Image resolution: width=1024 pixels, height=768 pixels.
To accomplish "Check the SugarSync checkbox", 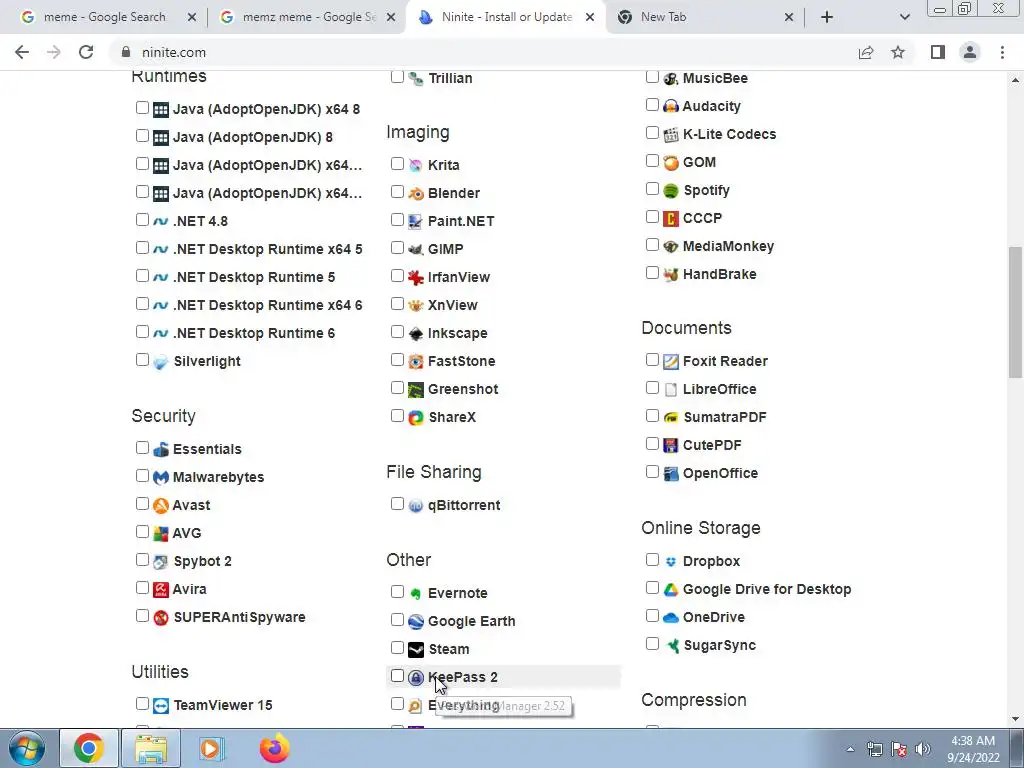I will pyautogui.click(x=652, y=644).
